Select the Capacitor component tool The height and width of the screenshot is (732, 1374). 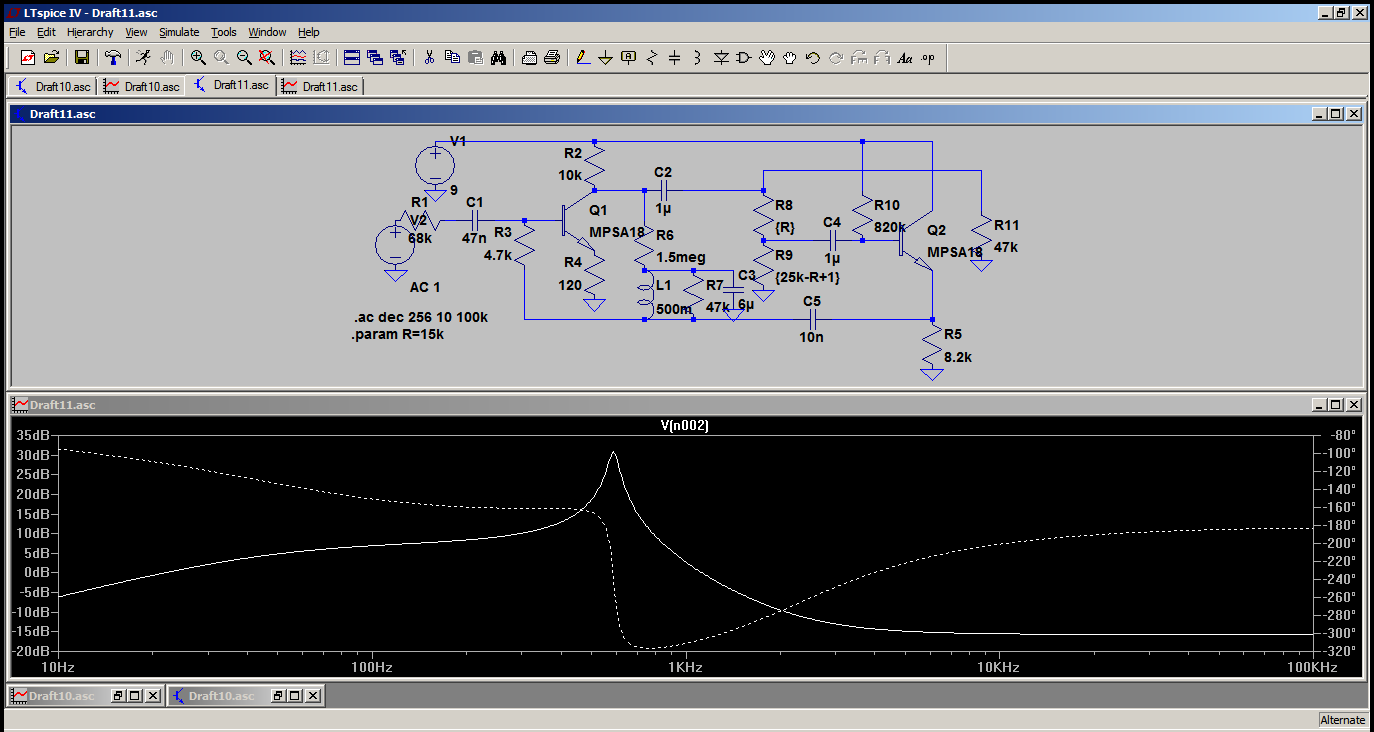(674, 58)
